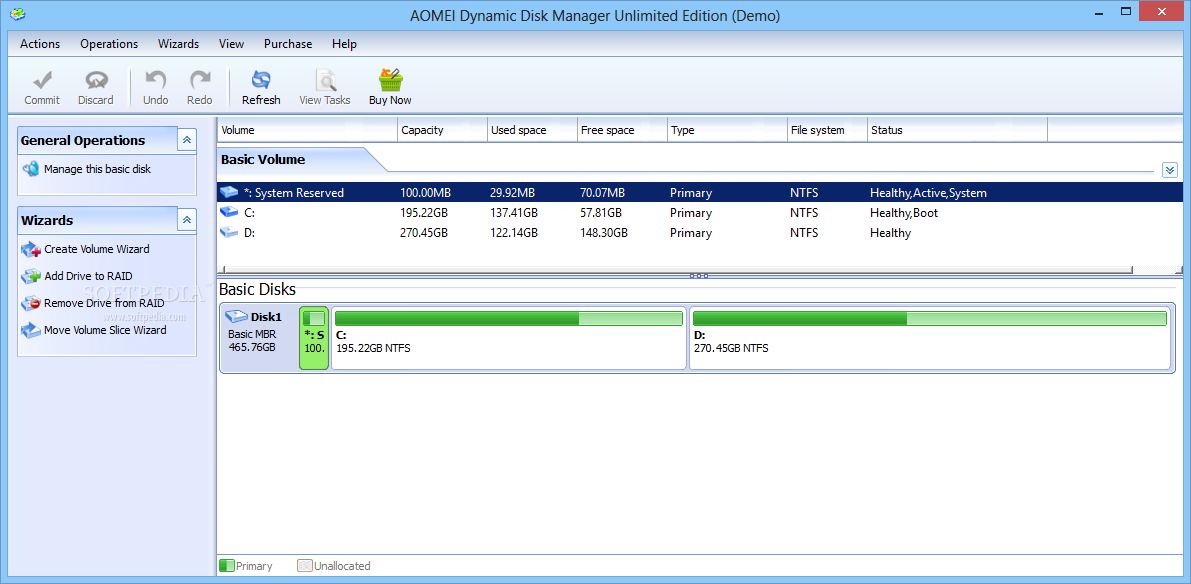Select the D: 270.45GB partition block
Viewport: 1191px width, 584px height.
[x=930, y=338]
